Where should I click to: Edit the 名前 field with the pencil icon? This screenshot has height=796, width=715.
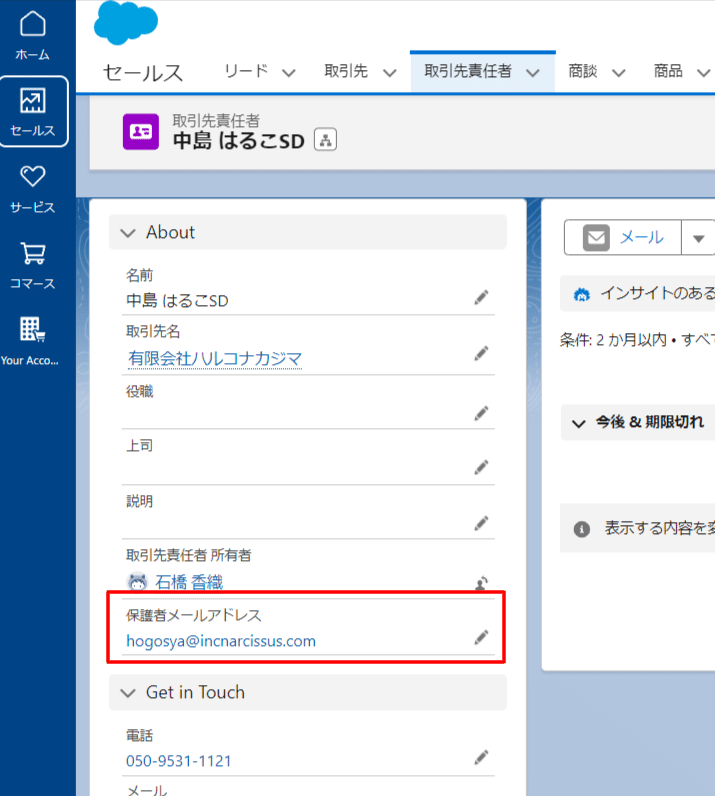pos(481,297)
